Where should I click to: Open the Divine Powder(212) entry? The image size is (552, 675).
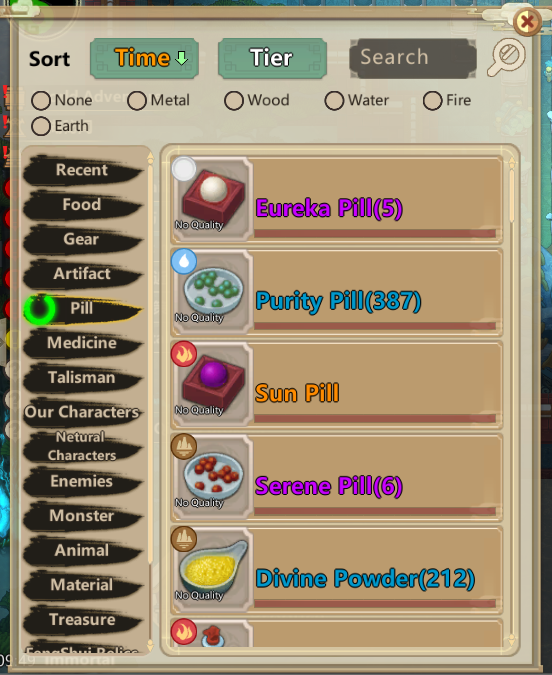pos(337,570)
